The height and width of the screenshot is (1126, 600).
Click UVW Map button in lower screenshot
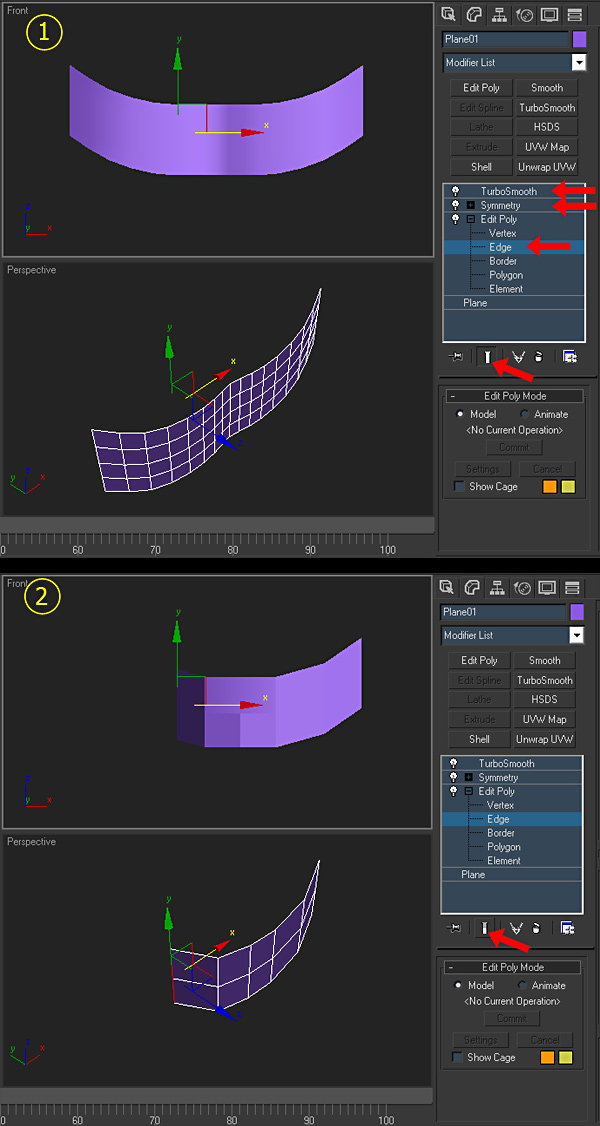[x=545, y=720]
